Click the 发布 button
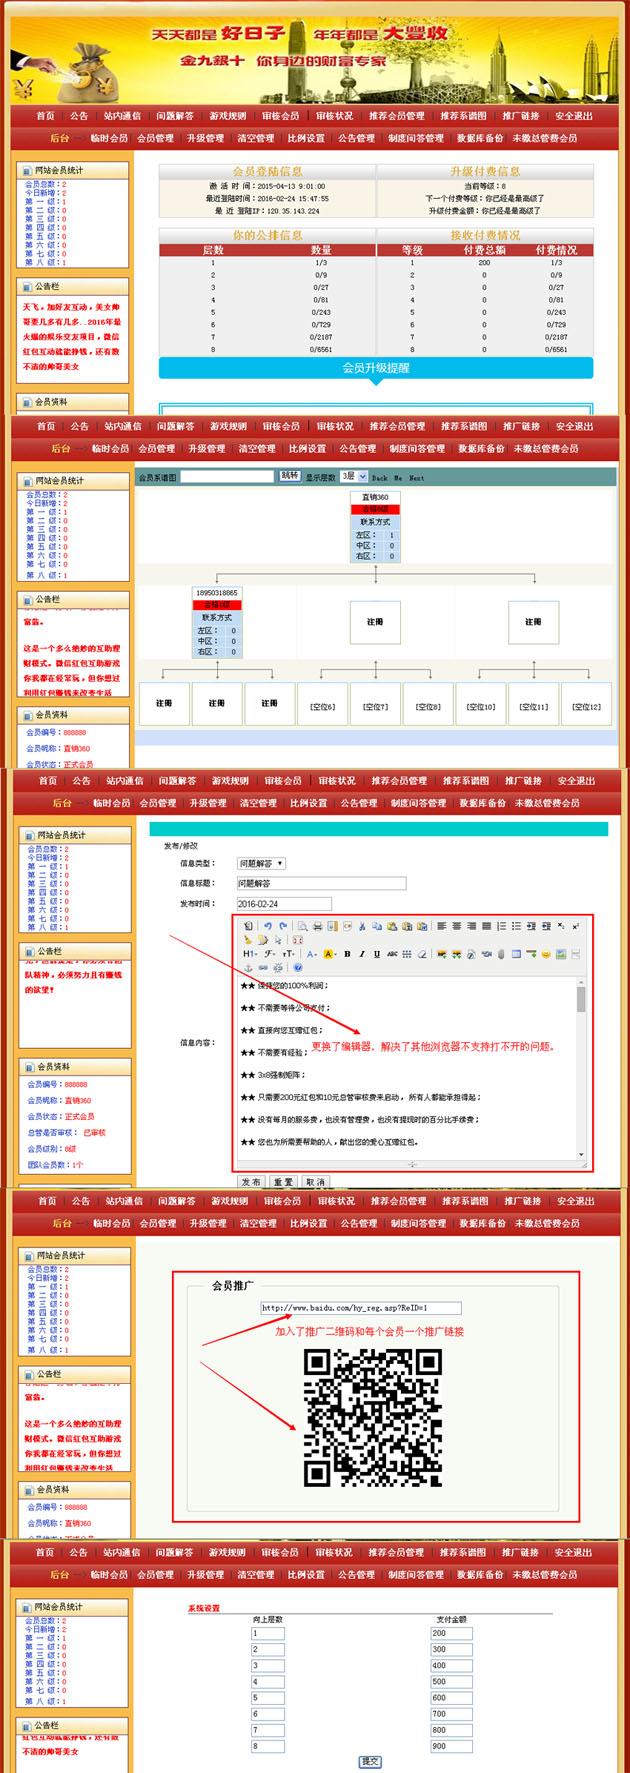Screen dimensions: 630x1773 (253, 1181)
